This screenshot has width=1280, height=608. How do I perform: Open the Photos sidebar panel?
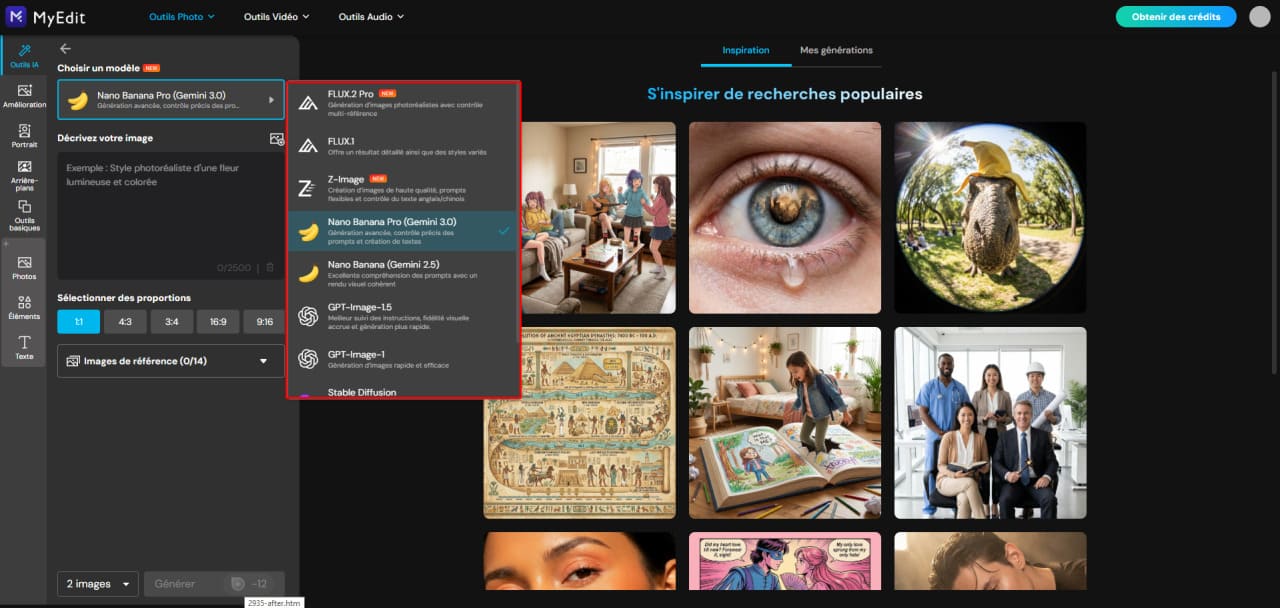tap(24, 267)
